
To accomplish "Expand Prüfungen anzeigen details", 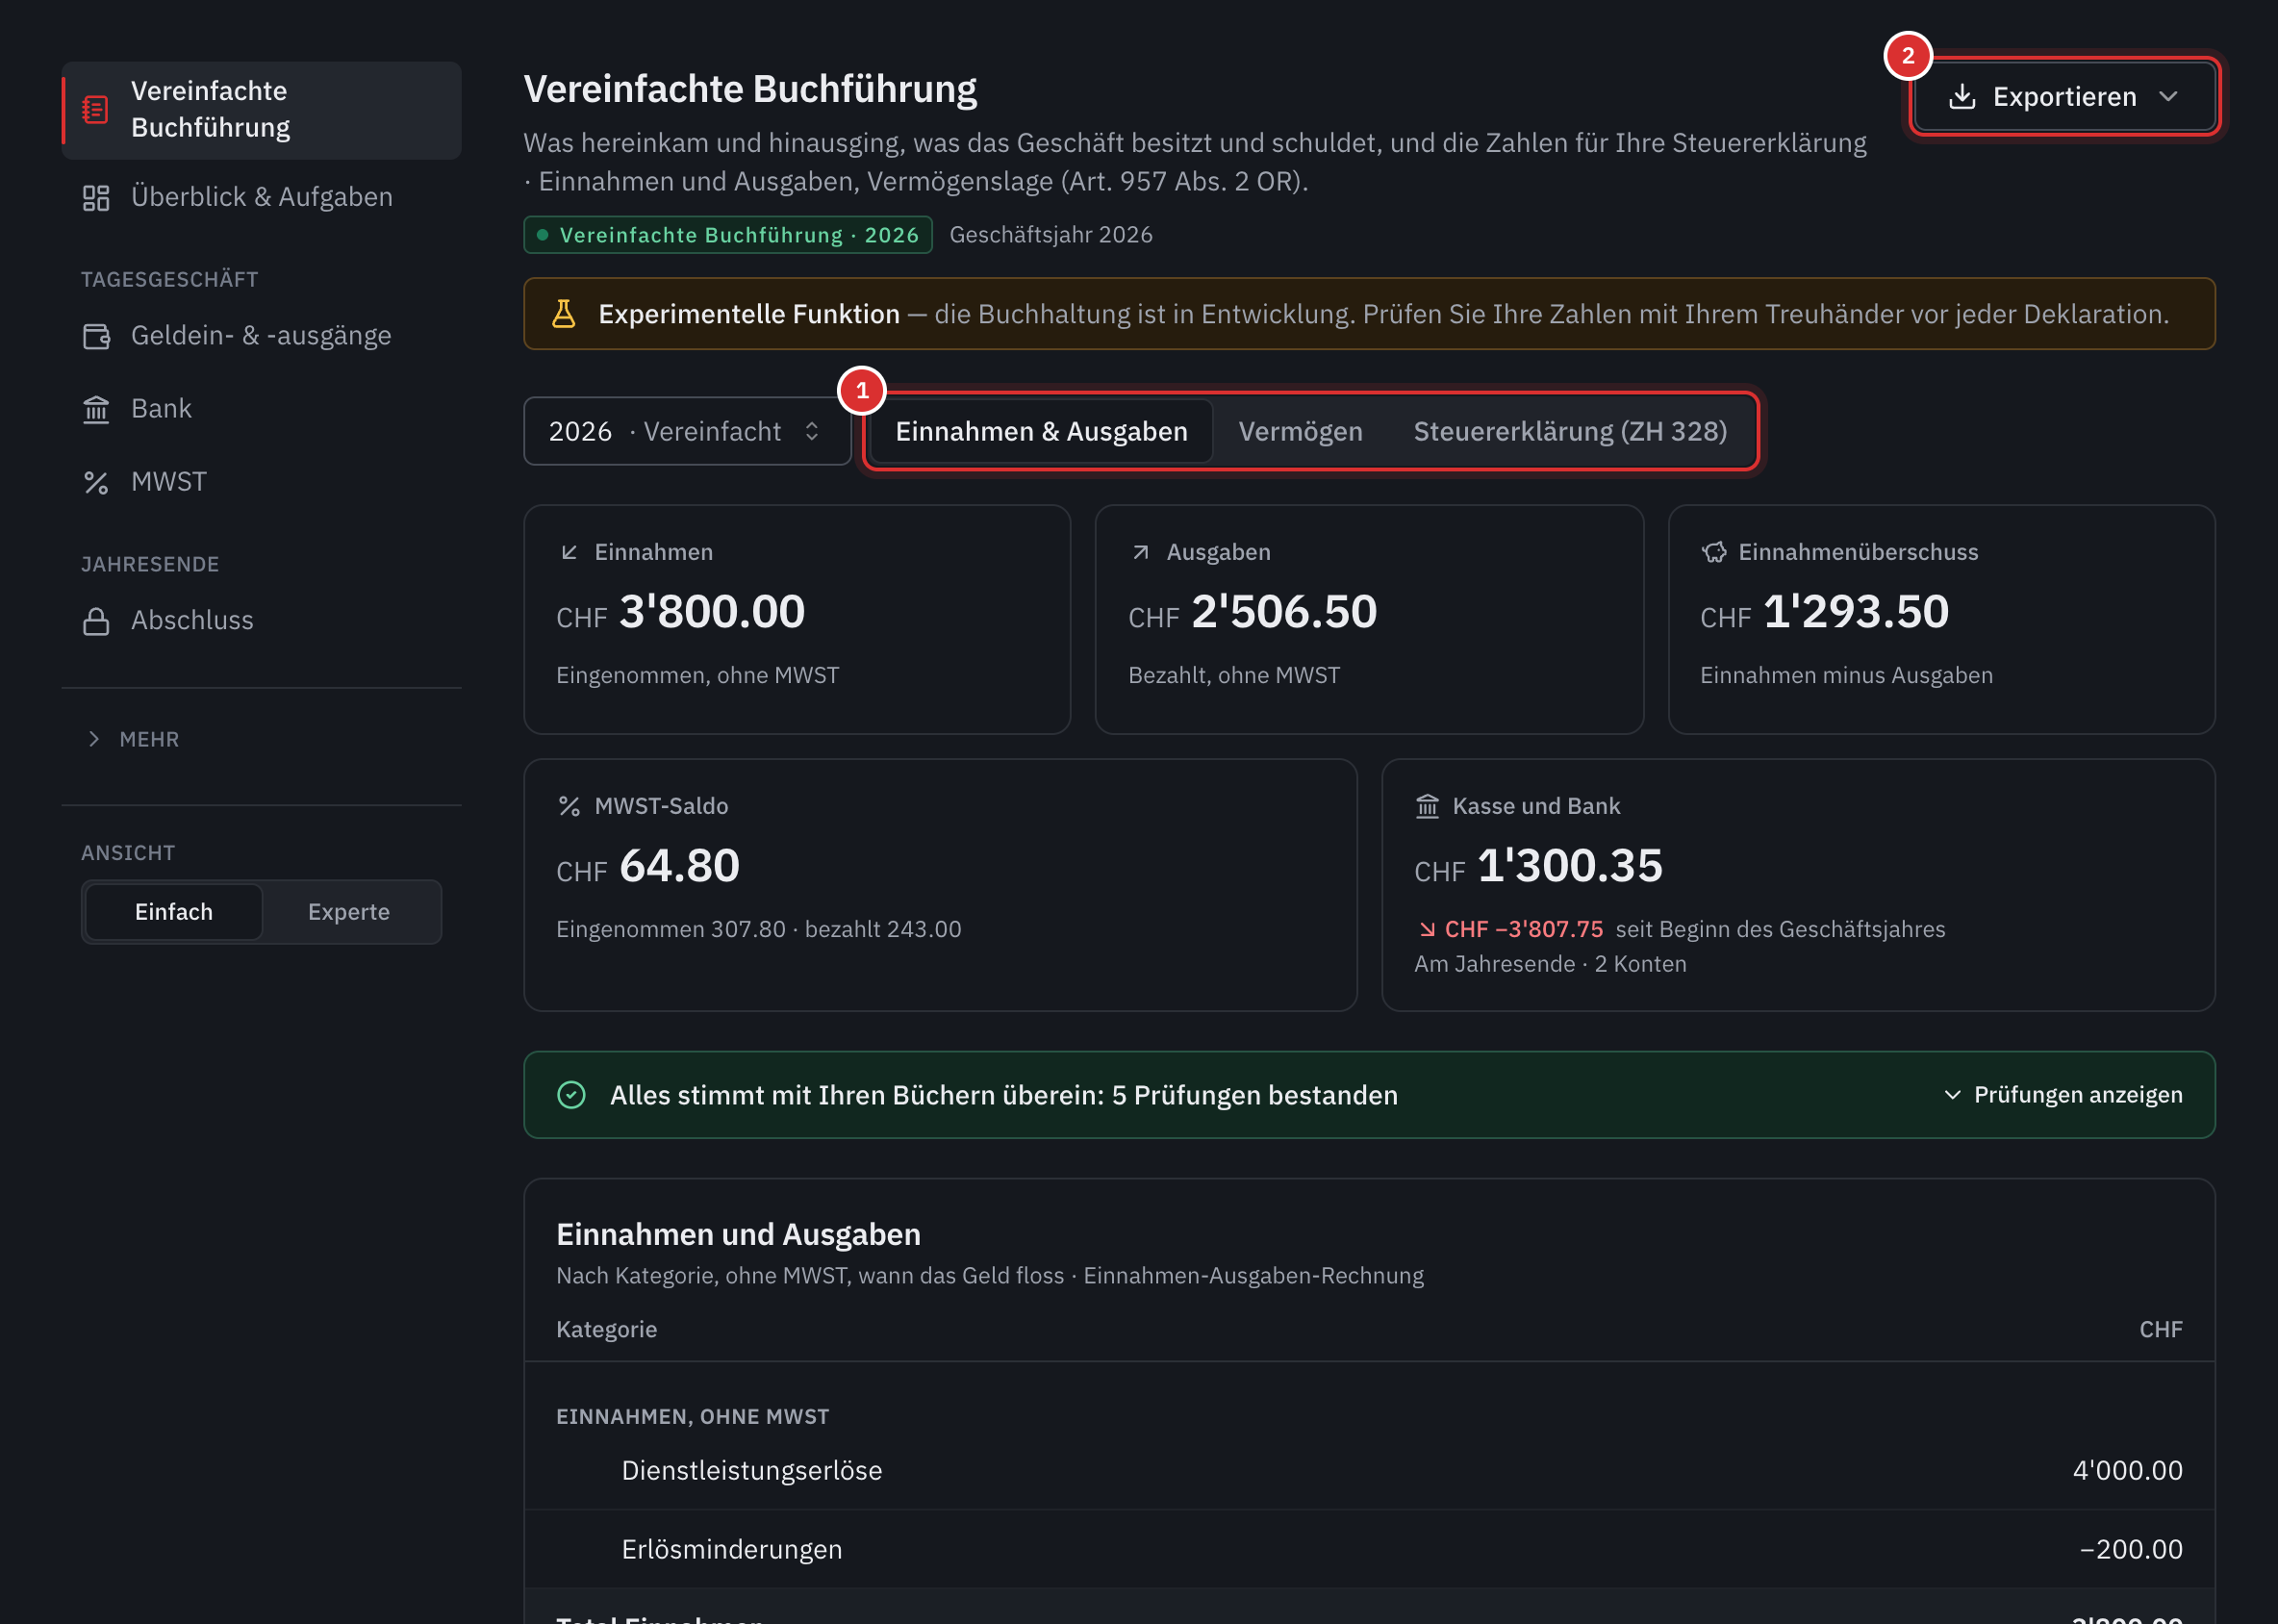I will coord(2062,1095).
